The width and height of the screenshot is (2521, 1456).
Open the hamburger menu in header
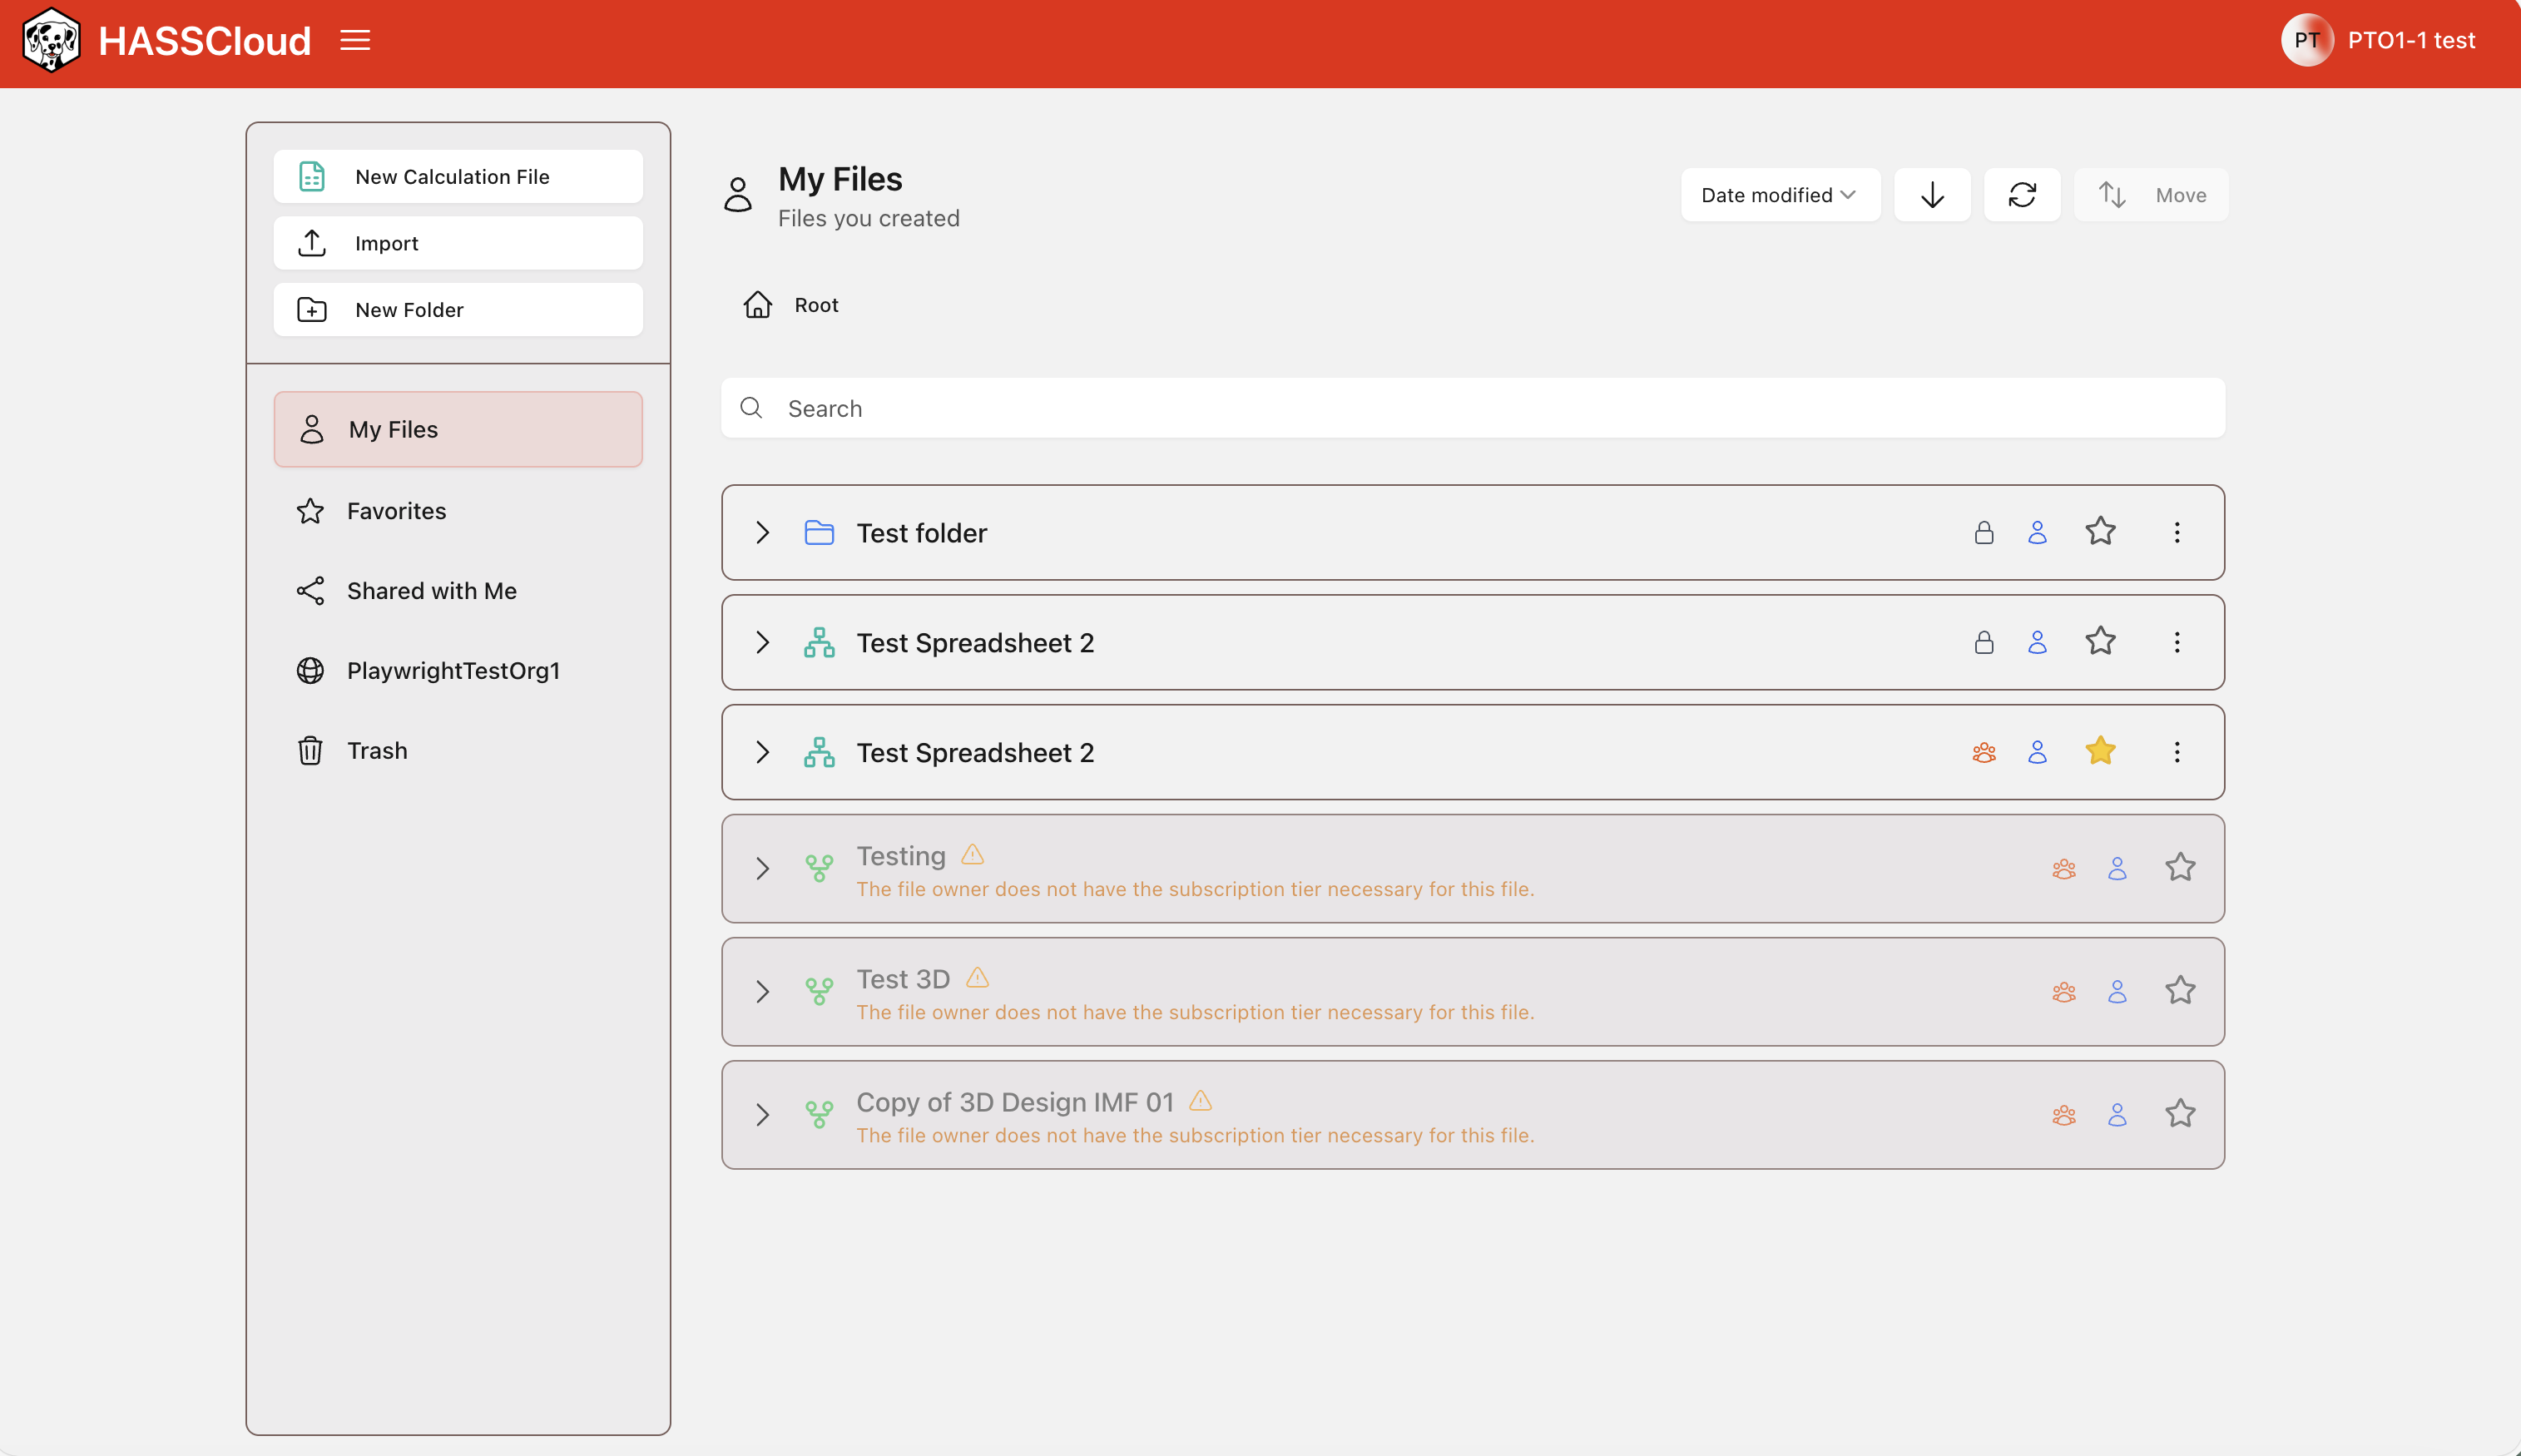355,40
